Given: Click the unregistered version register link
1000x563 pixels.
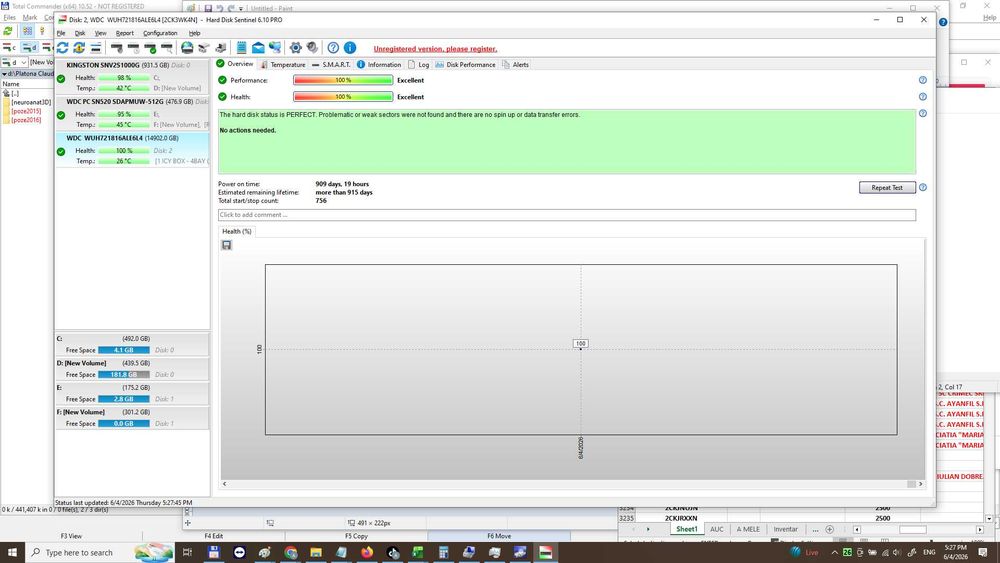Looking at the screenshot, I should (435, 49).
